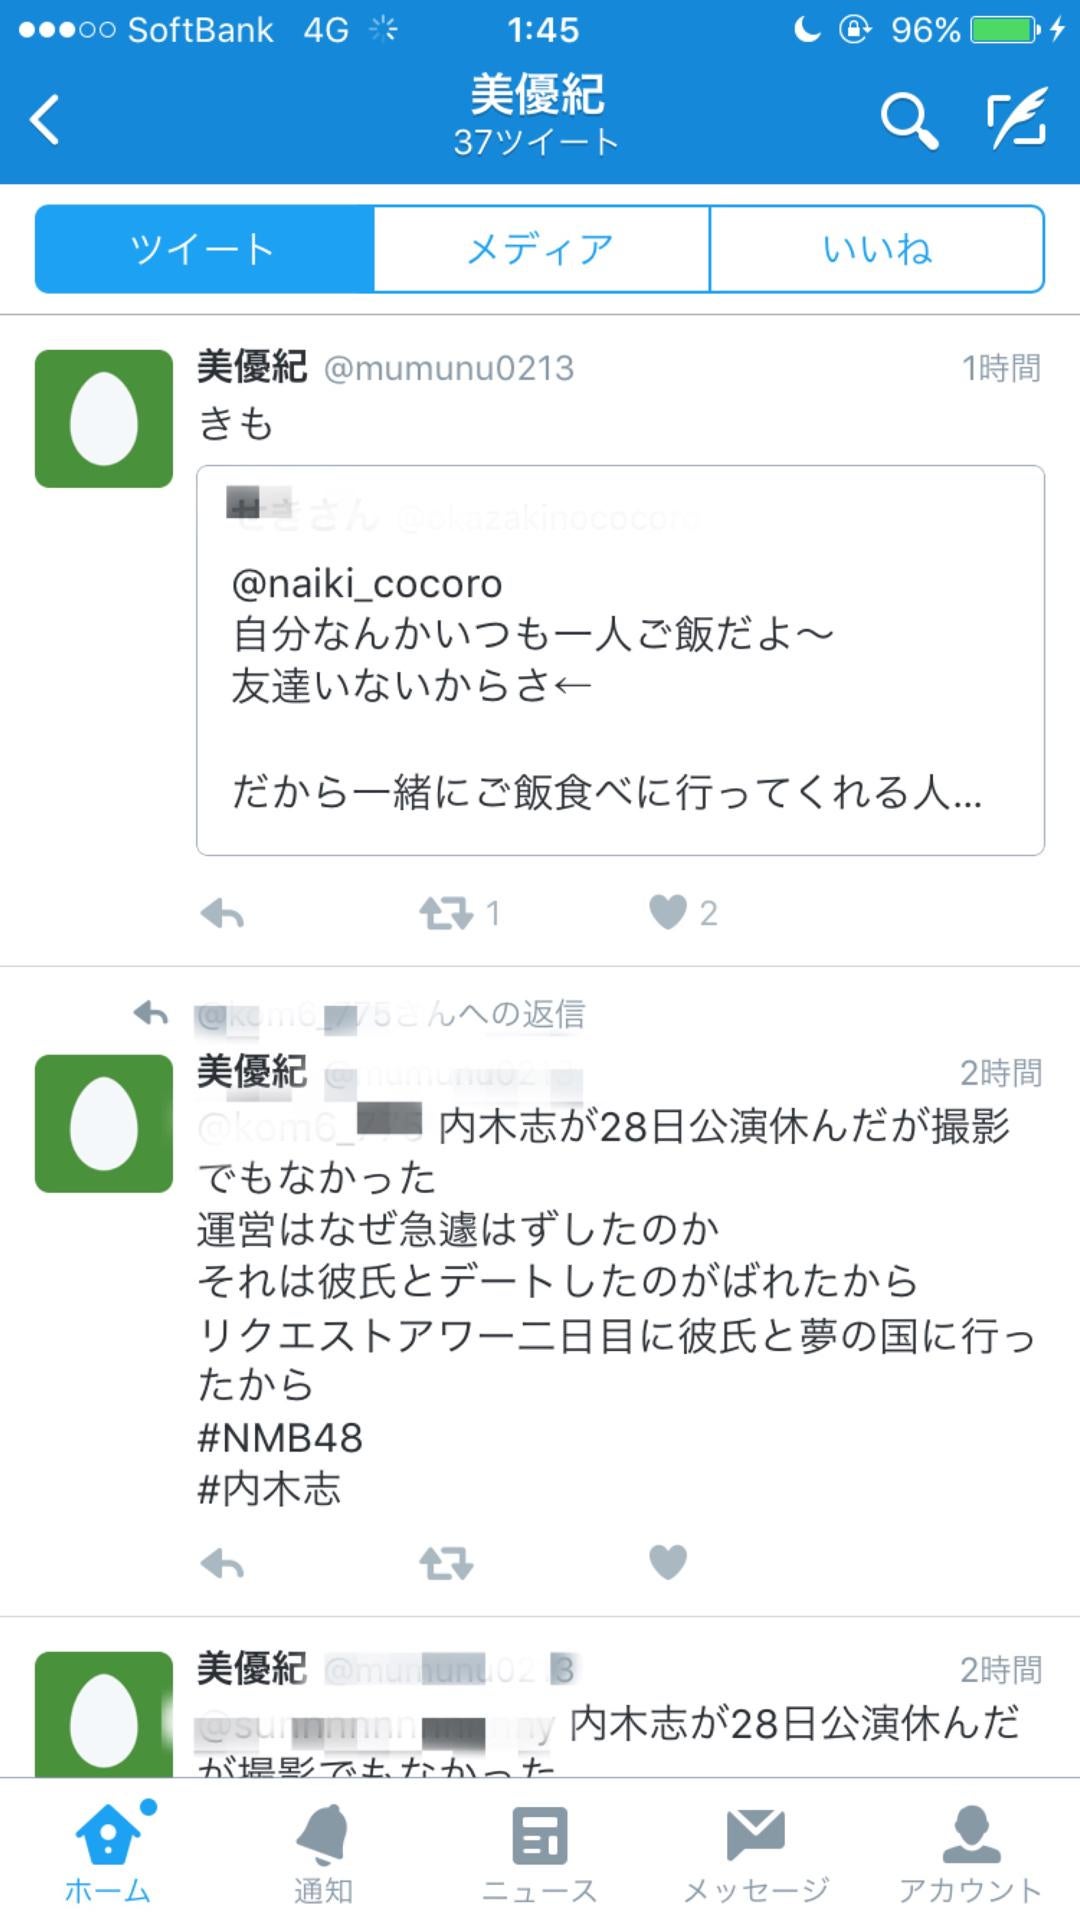Tap the back arrow in header
Screen dimensions: 1080x1920
pyautogui.click(x=45, y=120)
